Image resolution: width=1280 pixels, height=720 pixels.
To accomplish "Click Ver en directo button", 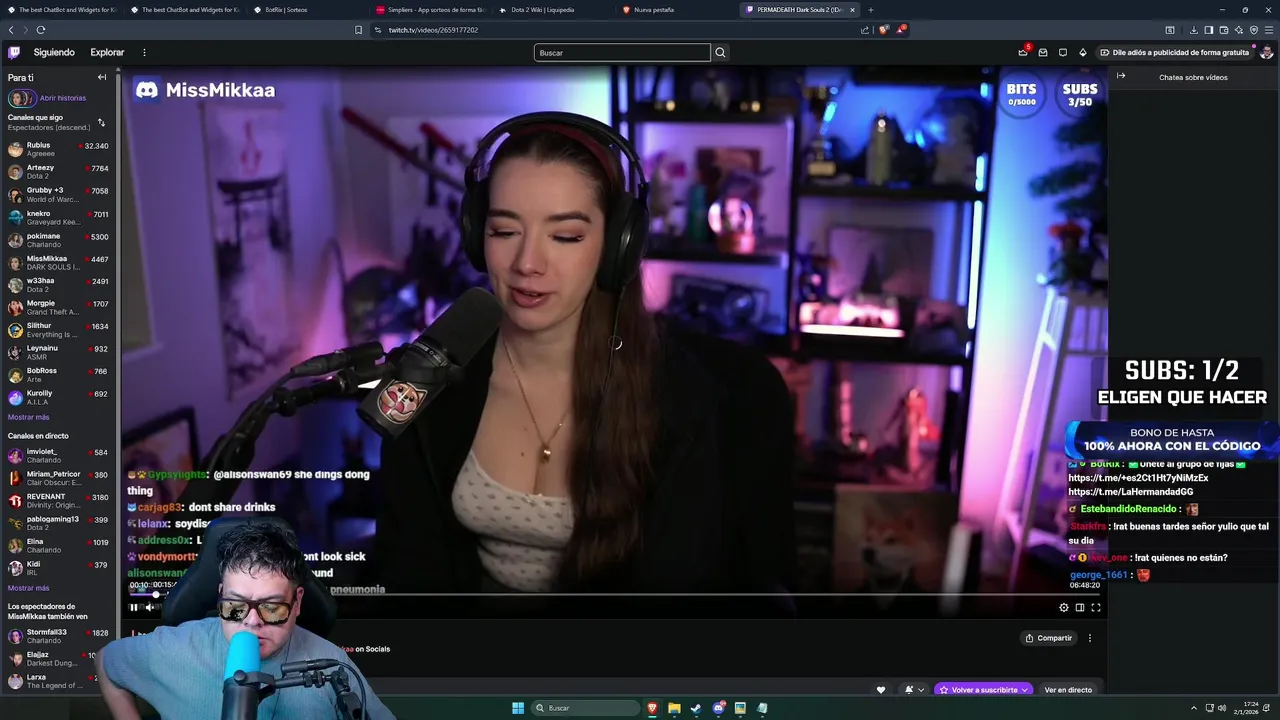I will click(x=1068, y=690).
